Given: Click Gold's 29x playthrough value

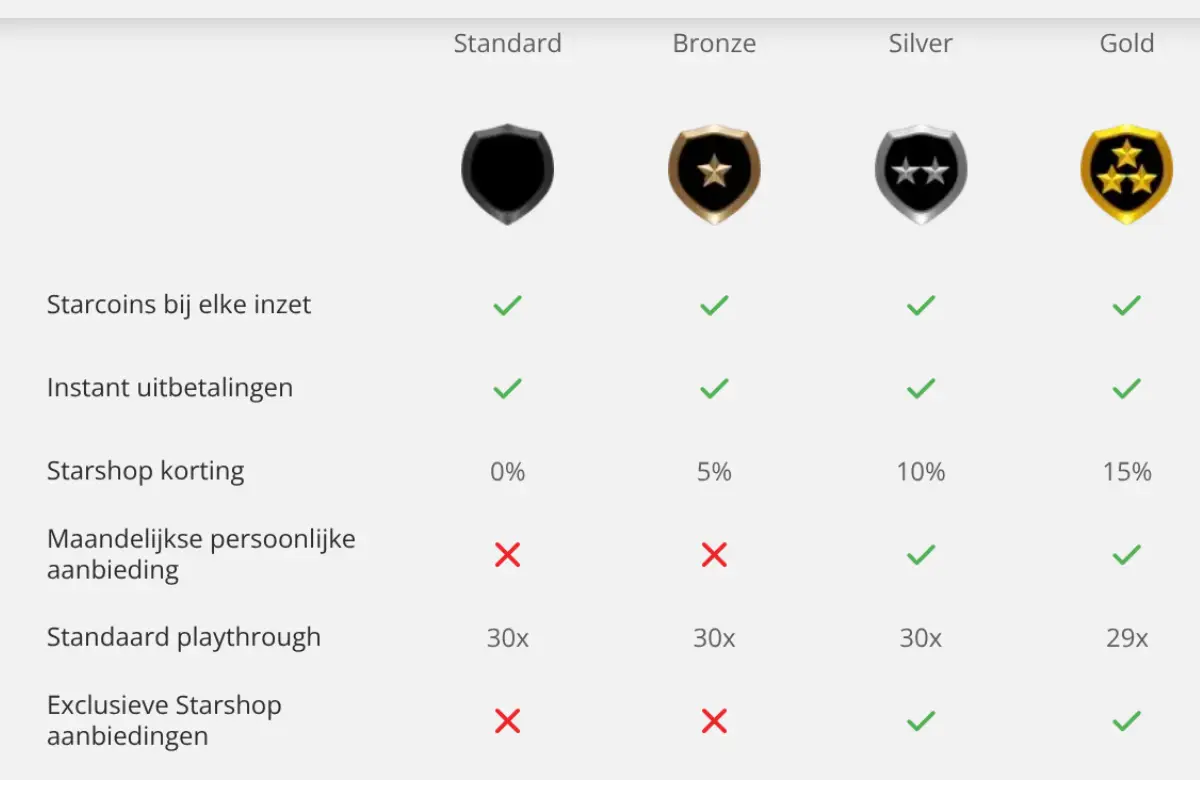Looking at the screenshot, I should [1127, 637].
